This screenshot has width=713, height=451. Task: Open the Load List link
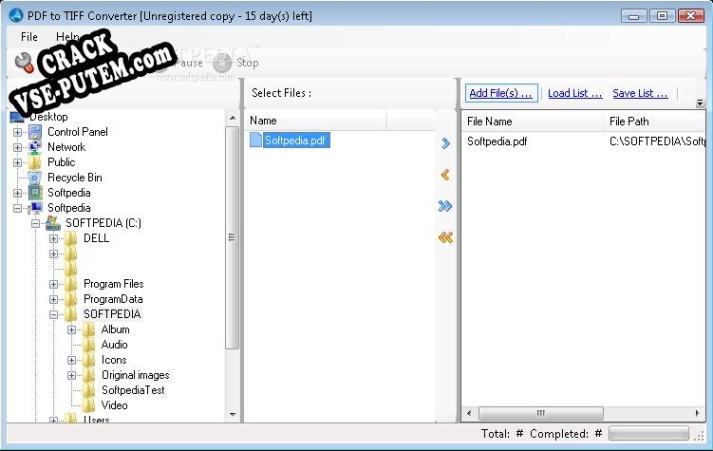[x=575, y=93]
